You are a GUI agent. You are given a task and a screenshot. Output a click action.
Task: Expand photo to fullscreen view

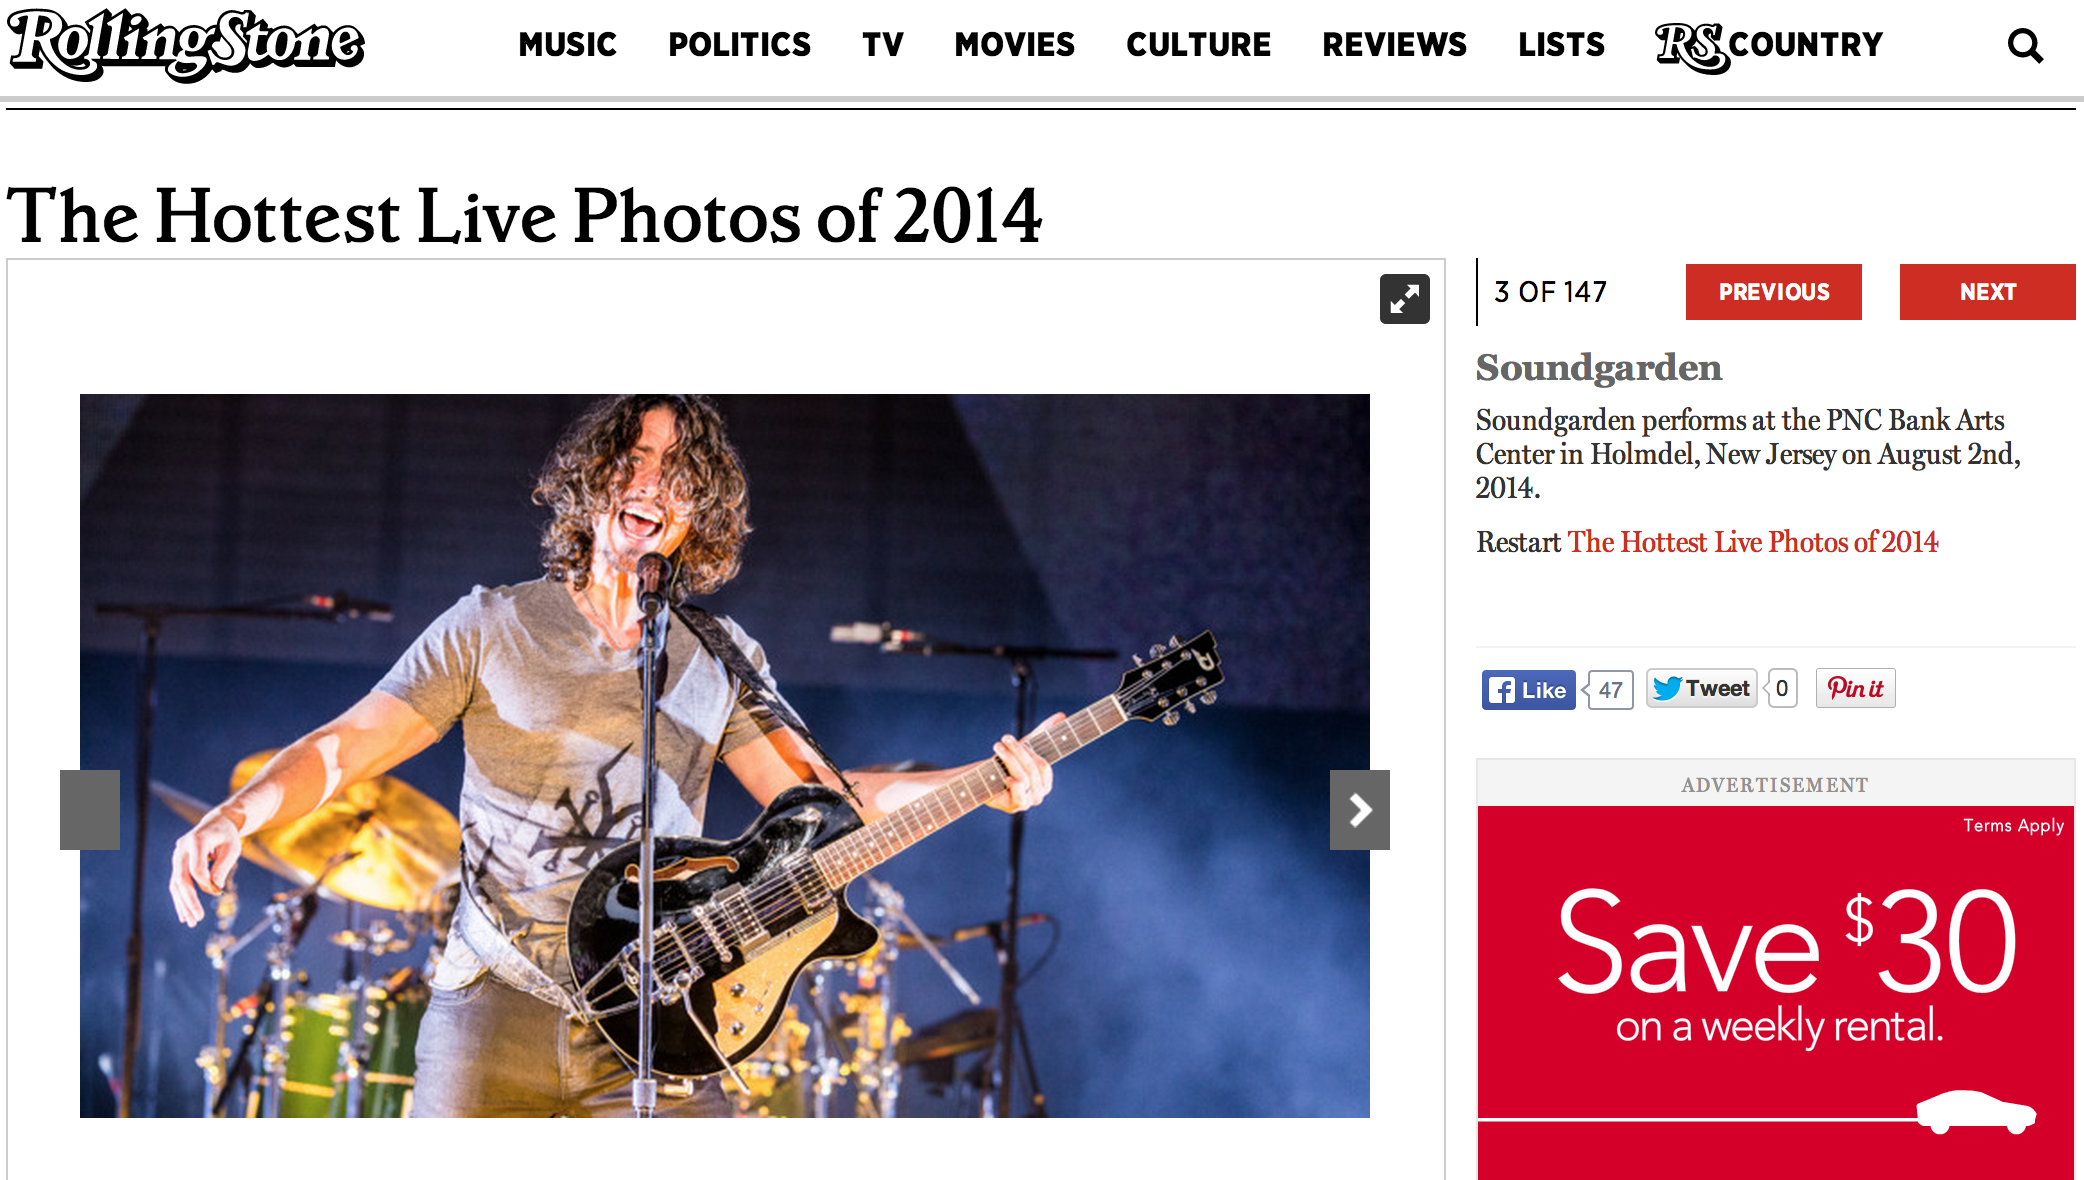tap(1404, 299)
